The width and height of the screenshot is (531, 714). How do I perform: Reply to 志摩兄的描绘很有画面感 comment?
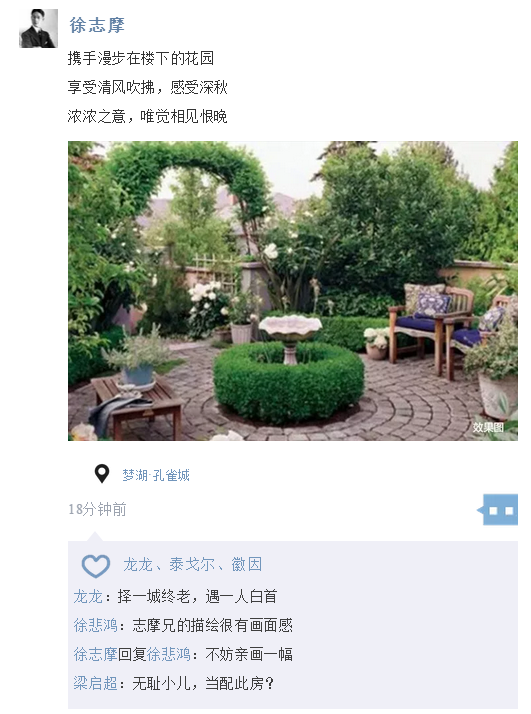[x=212, y=625]
